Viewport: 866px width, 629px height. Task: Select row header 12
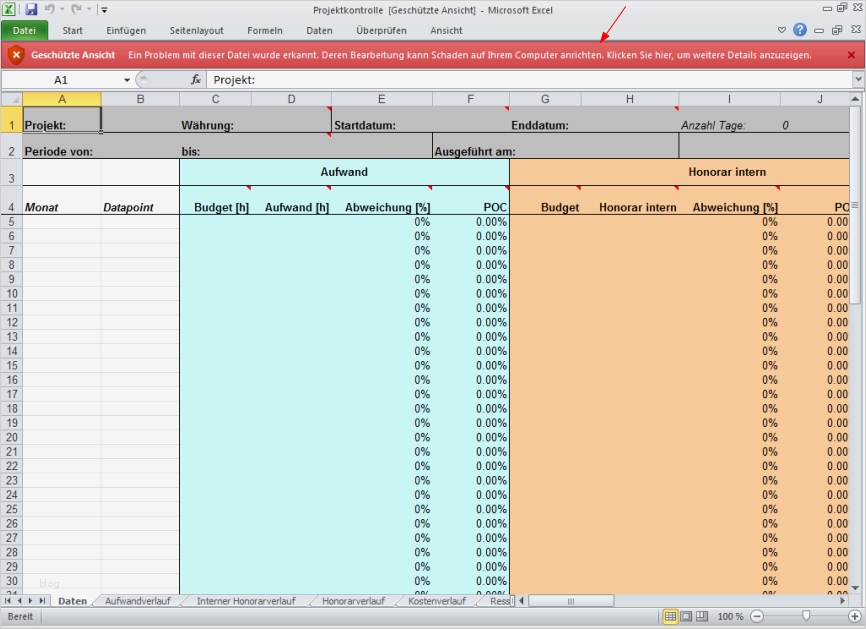pyautogui.click(x=12, y=322)
